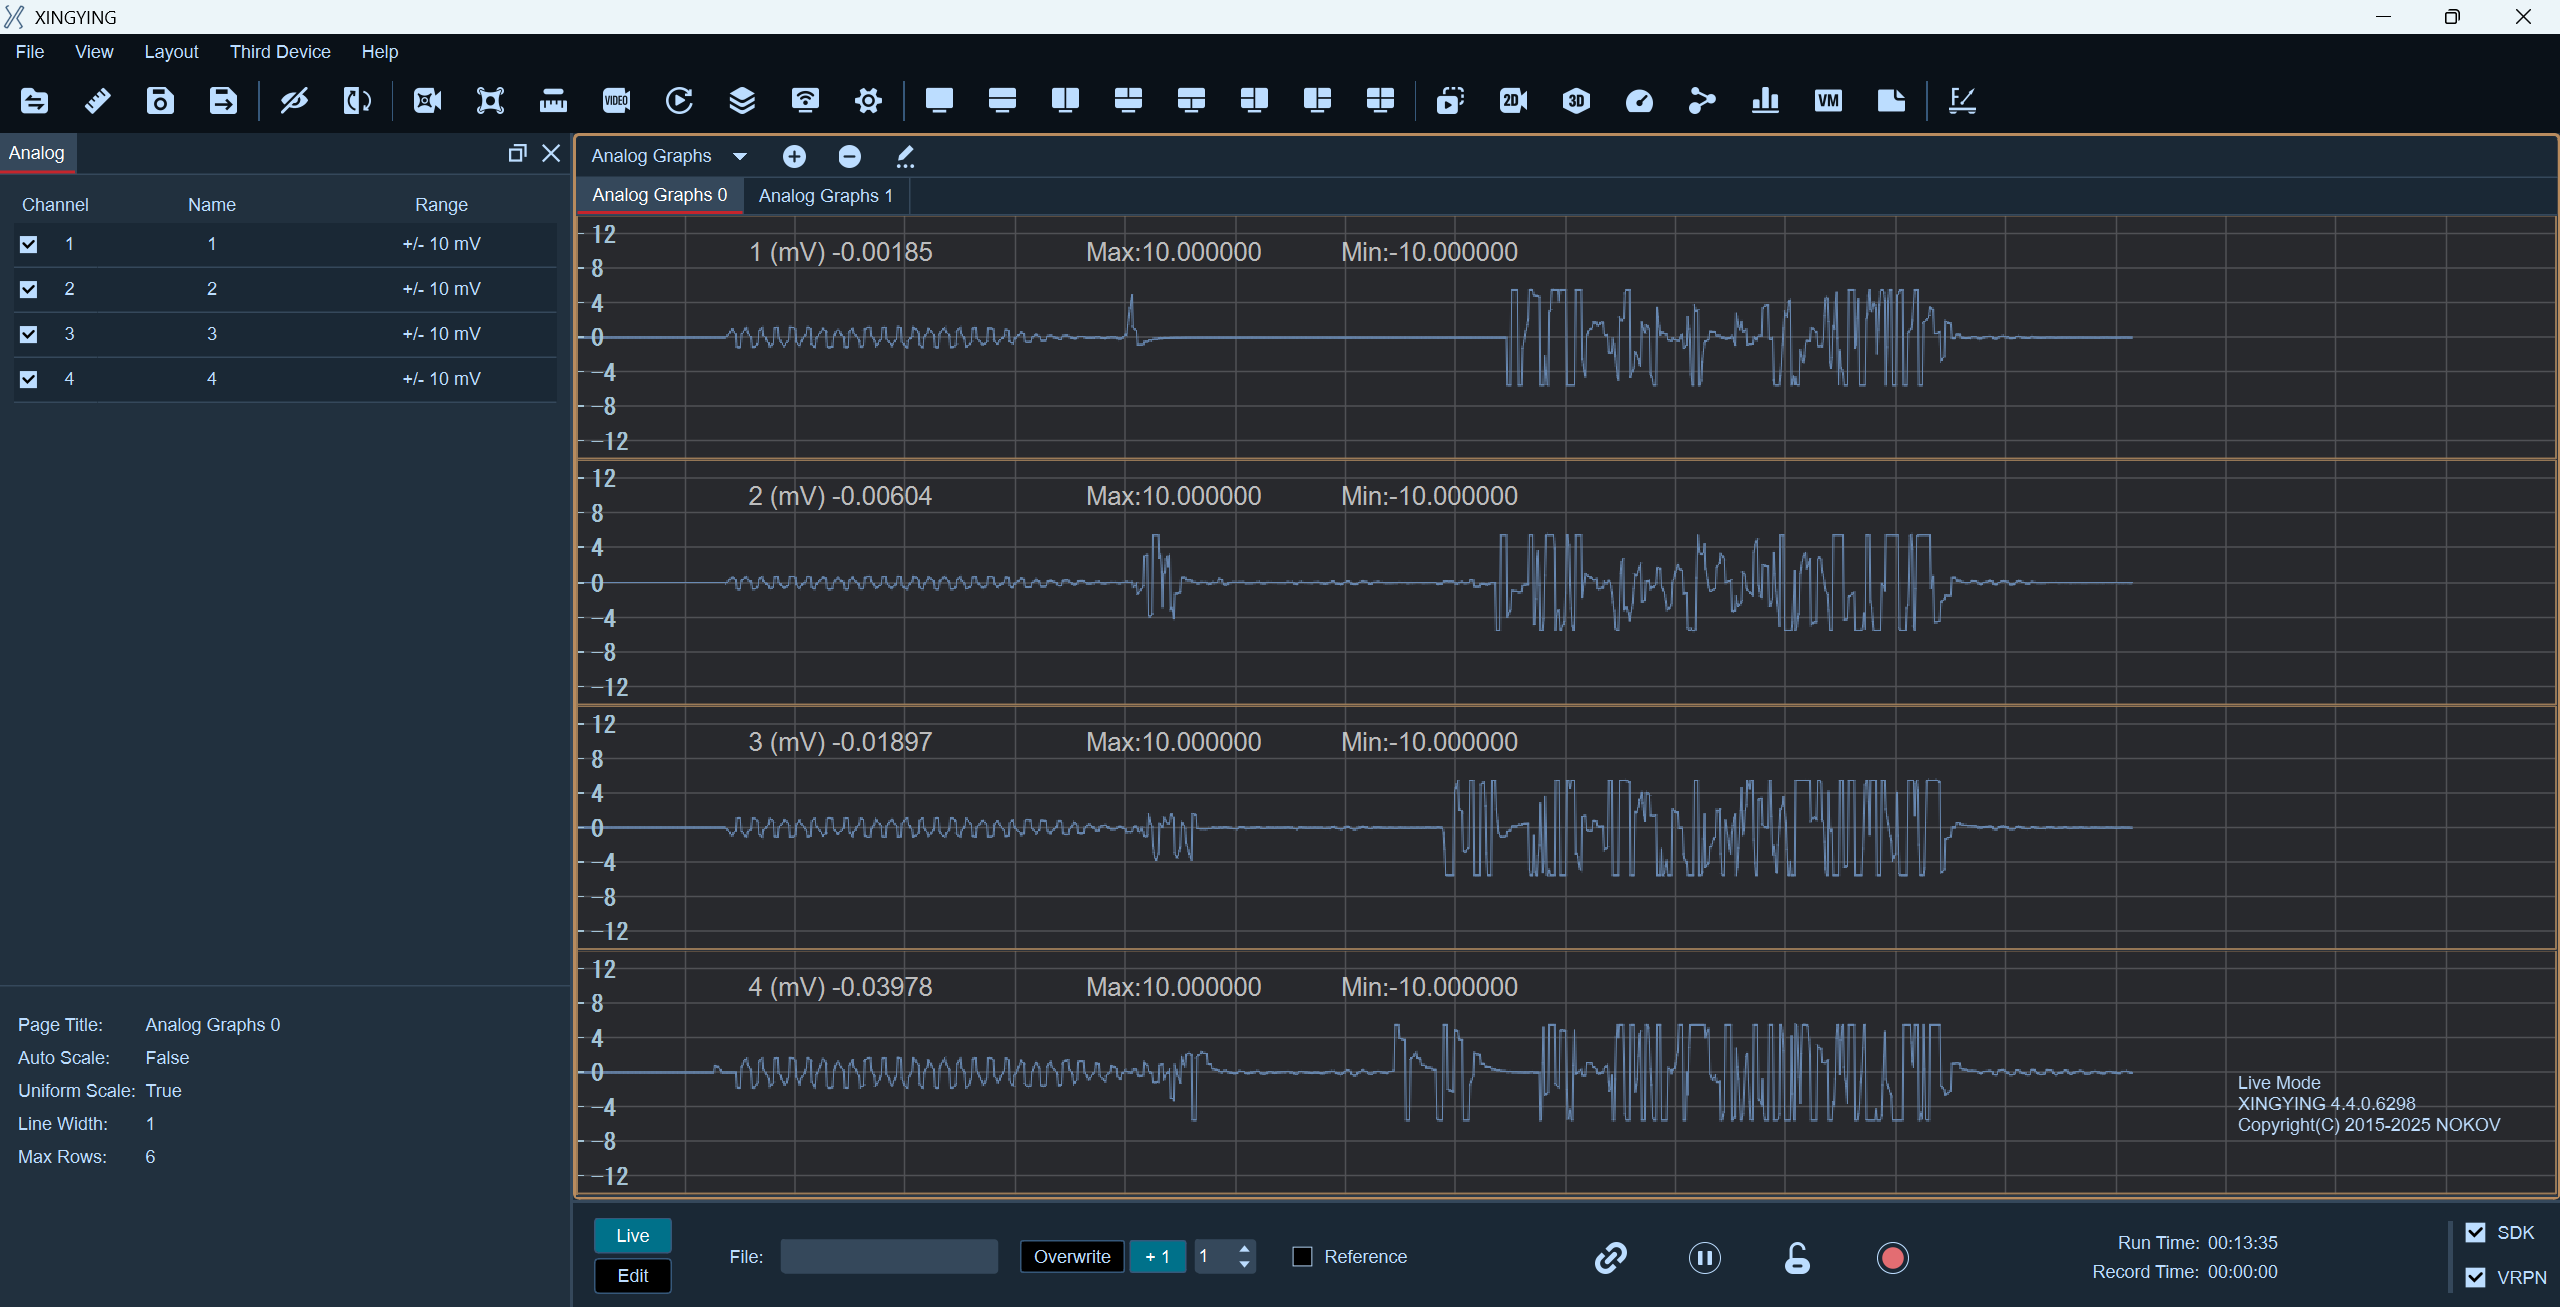Open the 2D view toolbar icon
Image resolution: width=2560 pixels, height=1307 pixels.
click(x=1513, y=100)
